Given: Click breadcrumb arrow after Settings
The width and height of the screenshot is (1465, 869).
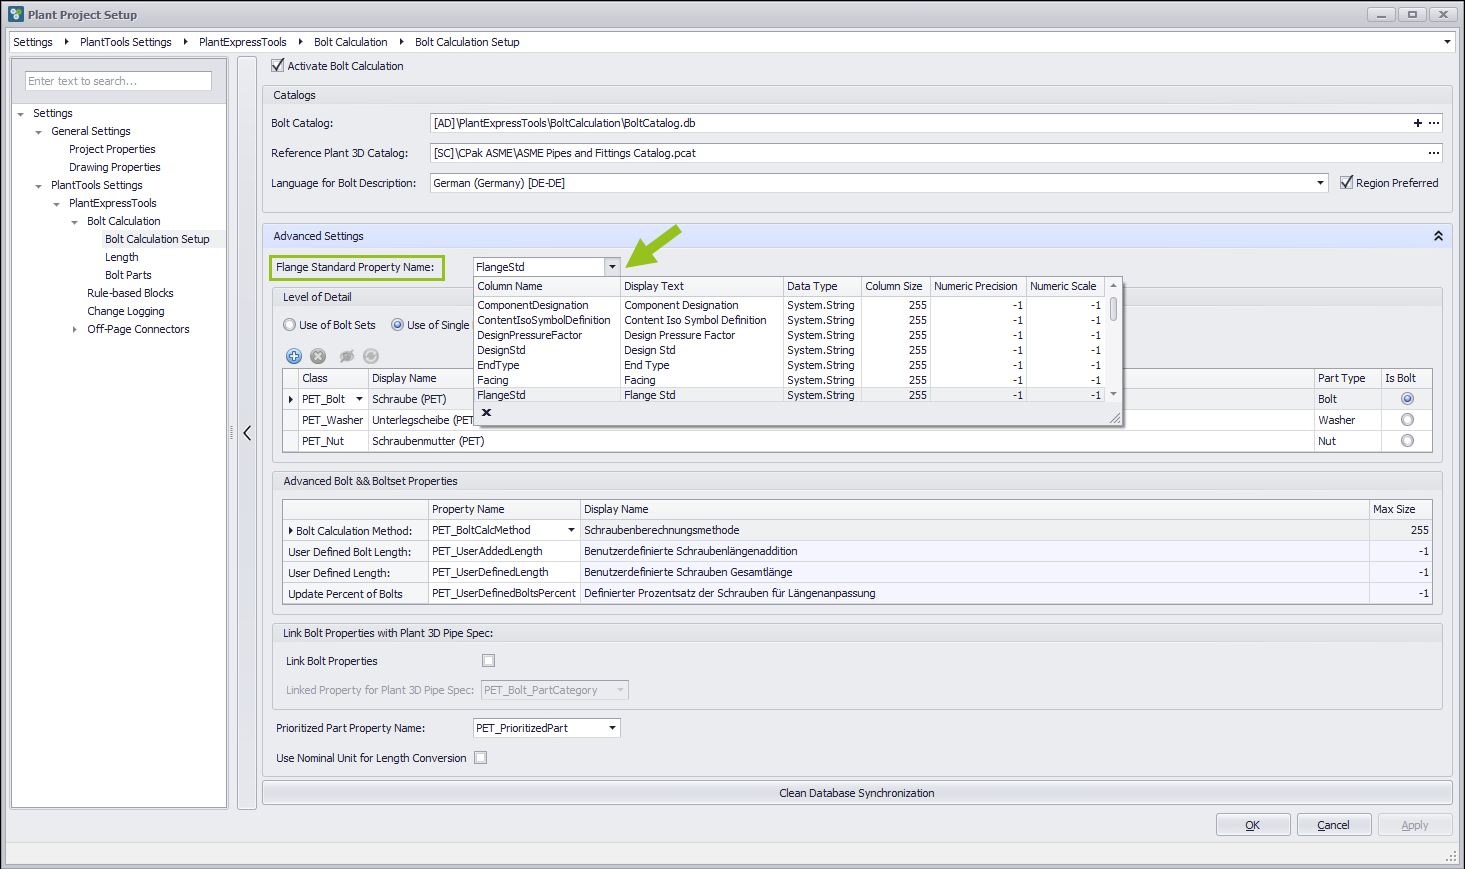Looking at the screenshot, I should [x=66, y=42].
